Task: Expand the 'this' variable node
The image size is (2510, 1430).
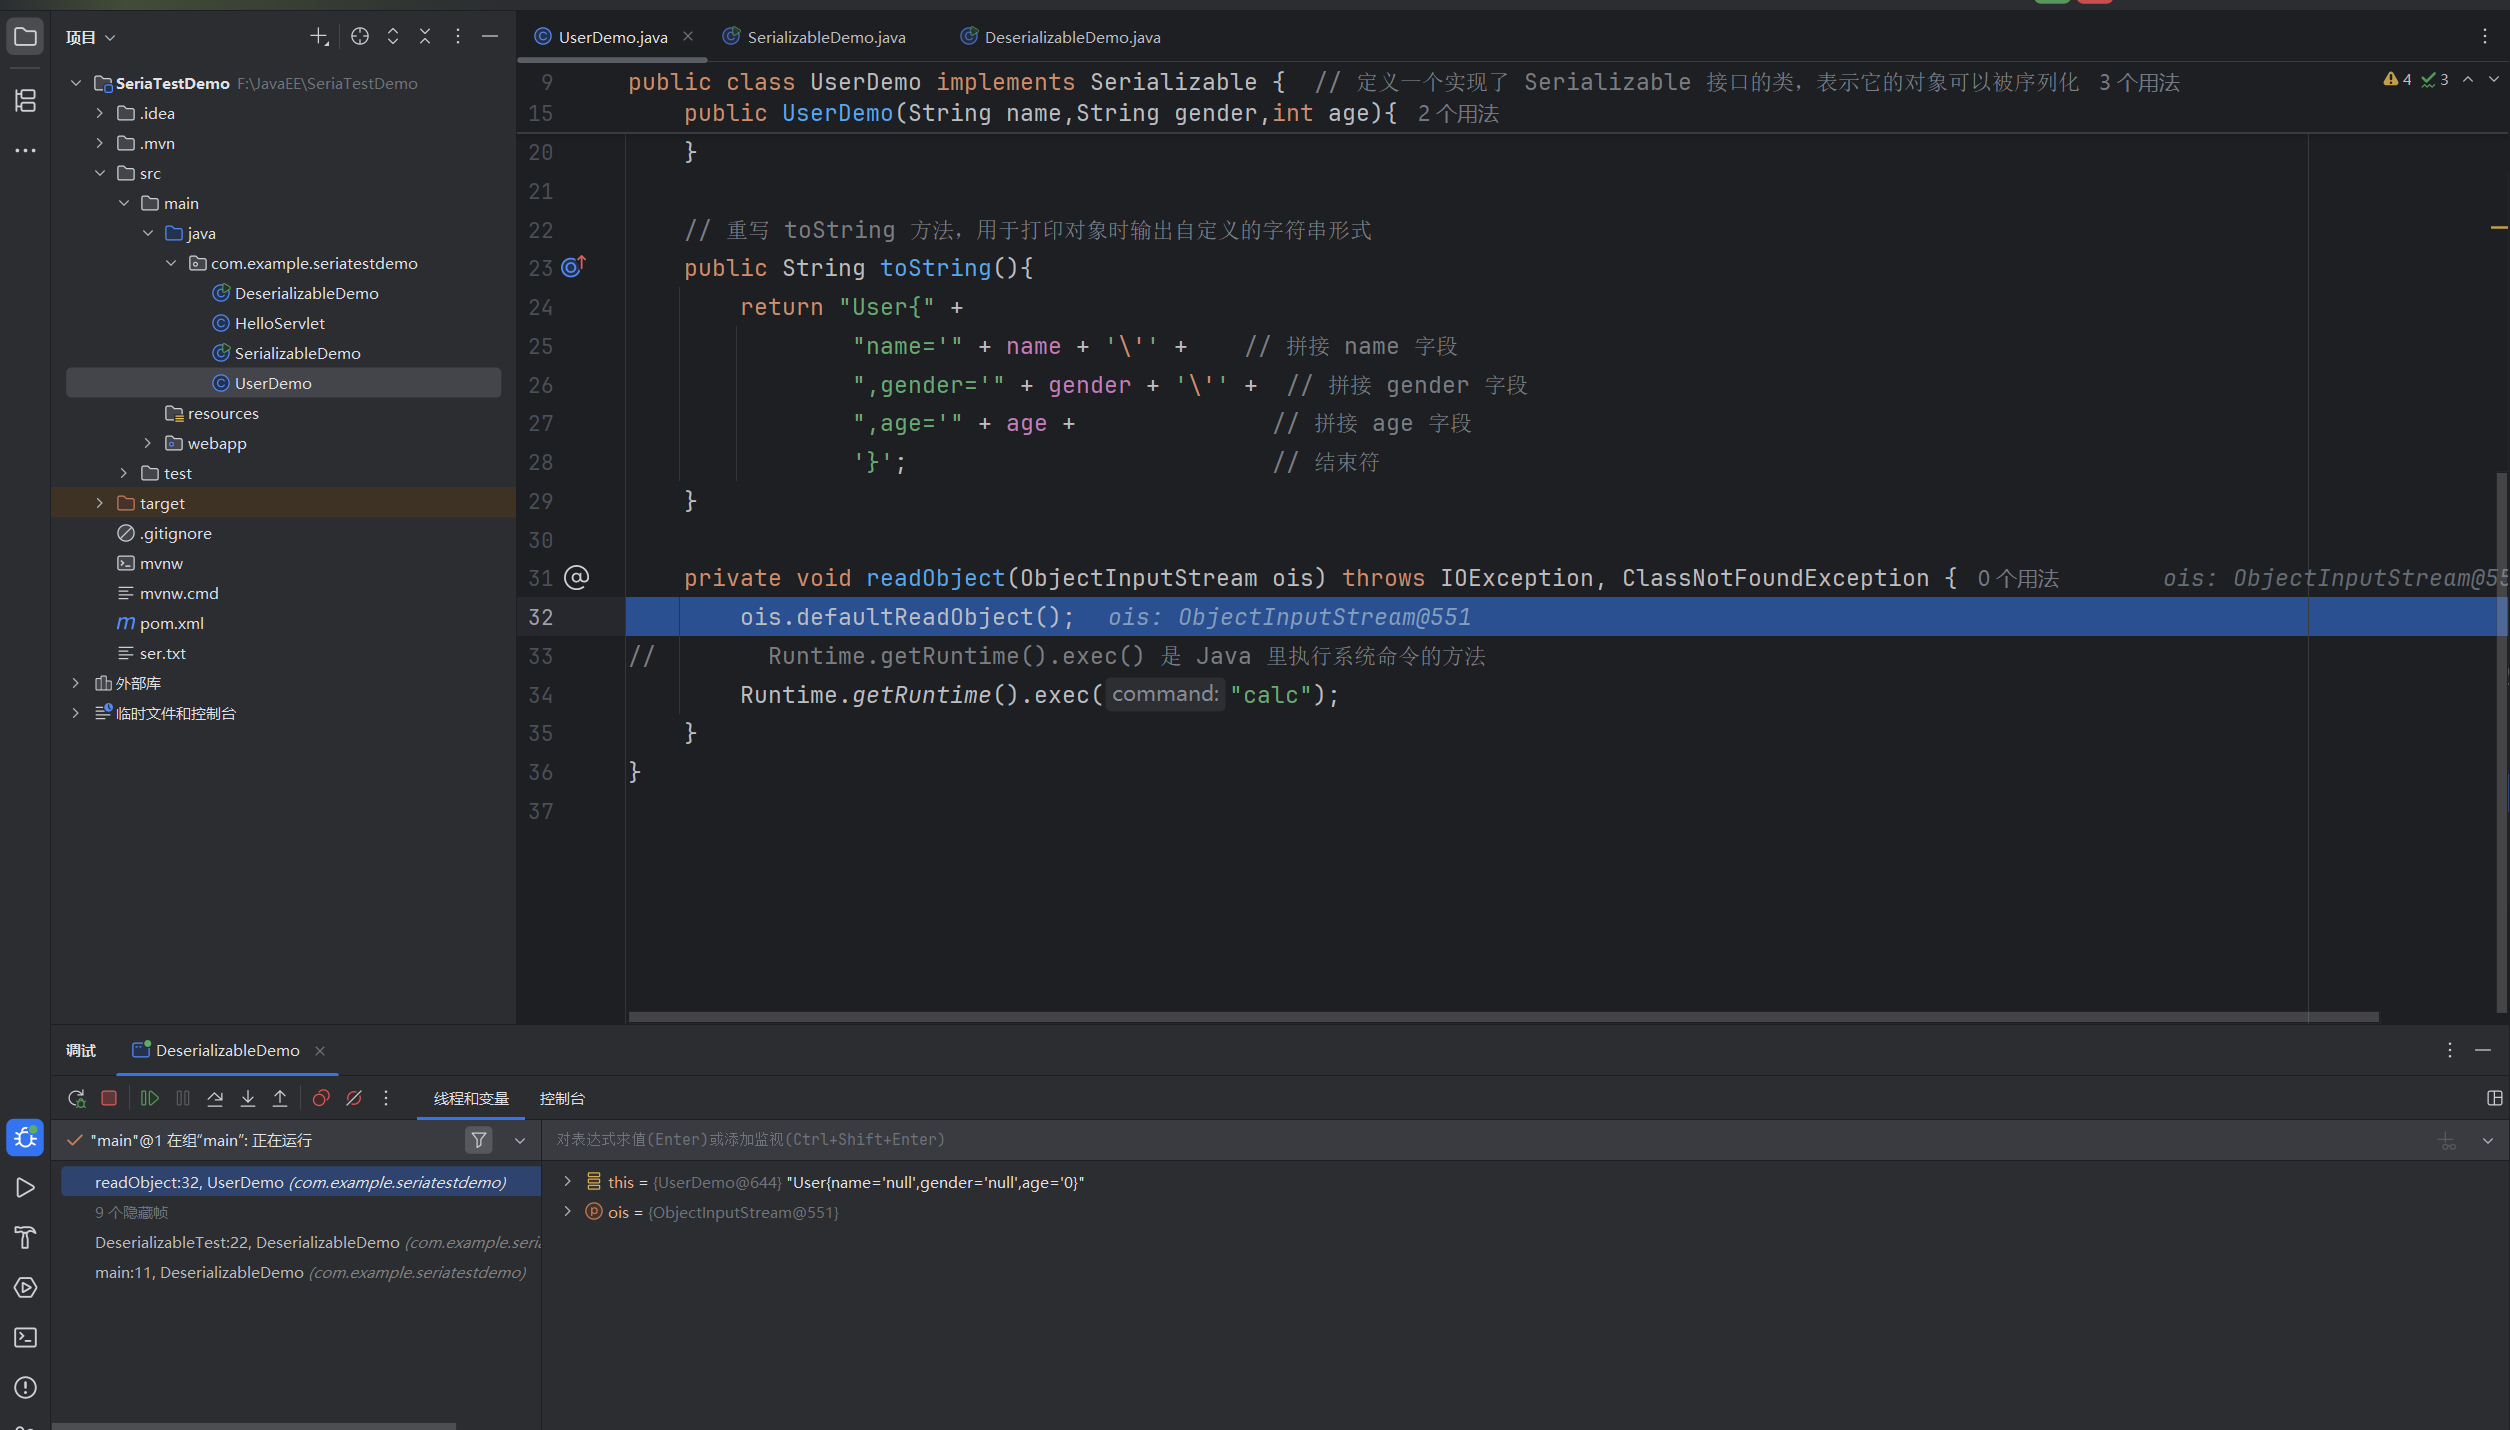Action: pyautogui.click(x=567, y=1182)
